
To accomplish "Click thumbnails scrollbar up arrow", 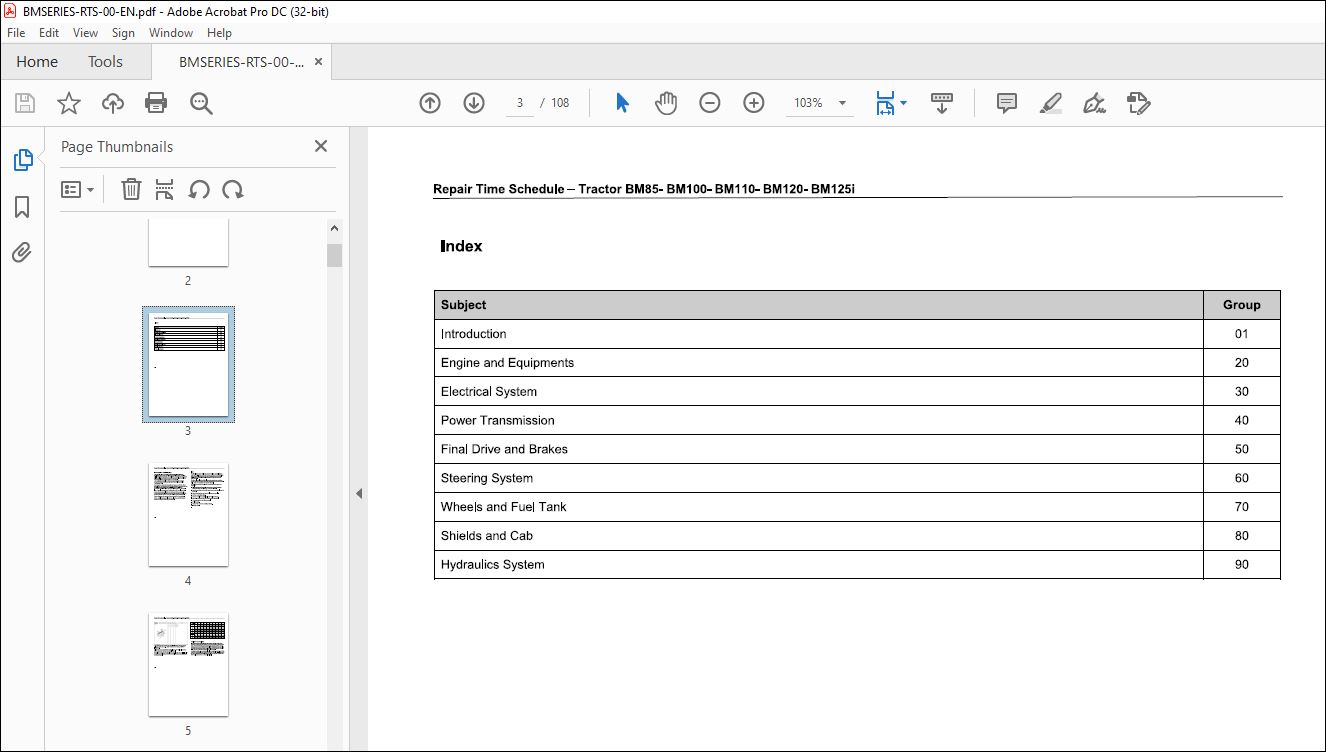I will (334, 228).
